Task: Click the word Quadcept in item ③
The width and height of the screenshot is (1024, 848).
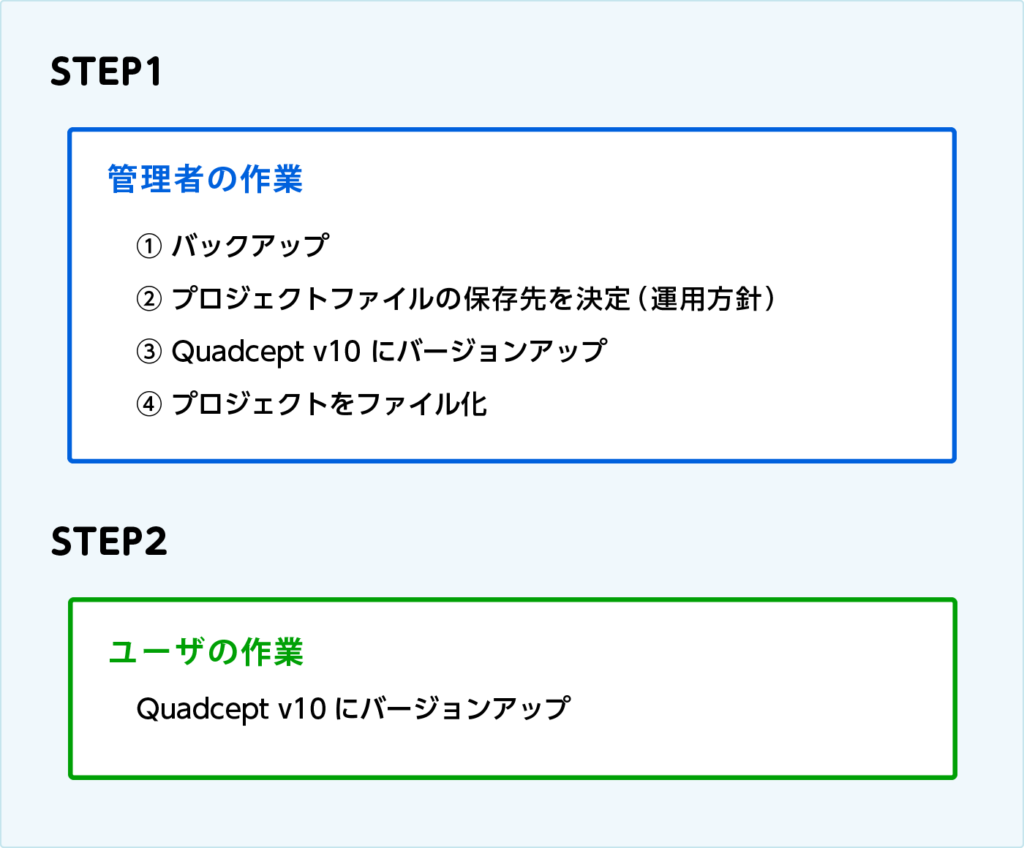Action: tap(227, 352)
